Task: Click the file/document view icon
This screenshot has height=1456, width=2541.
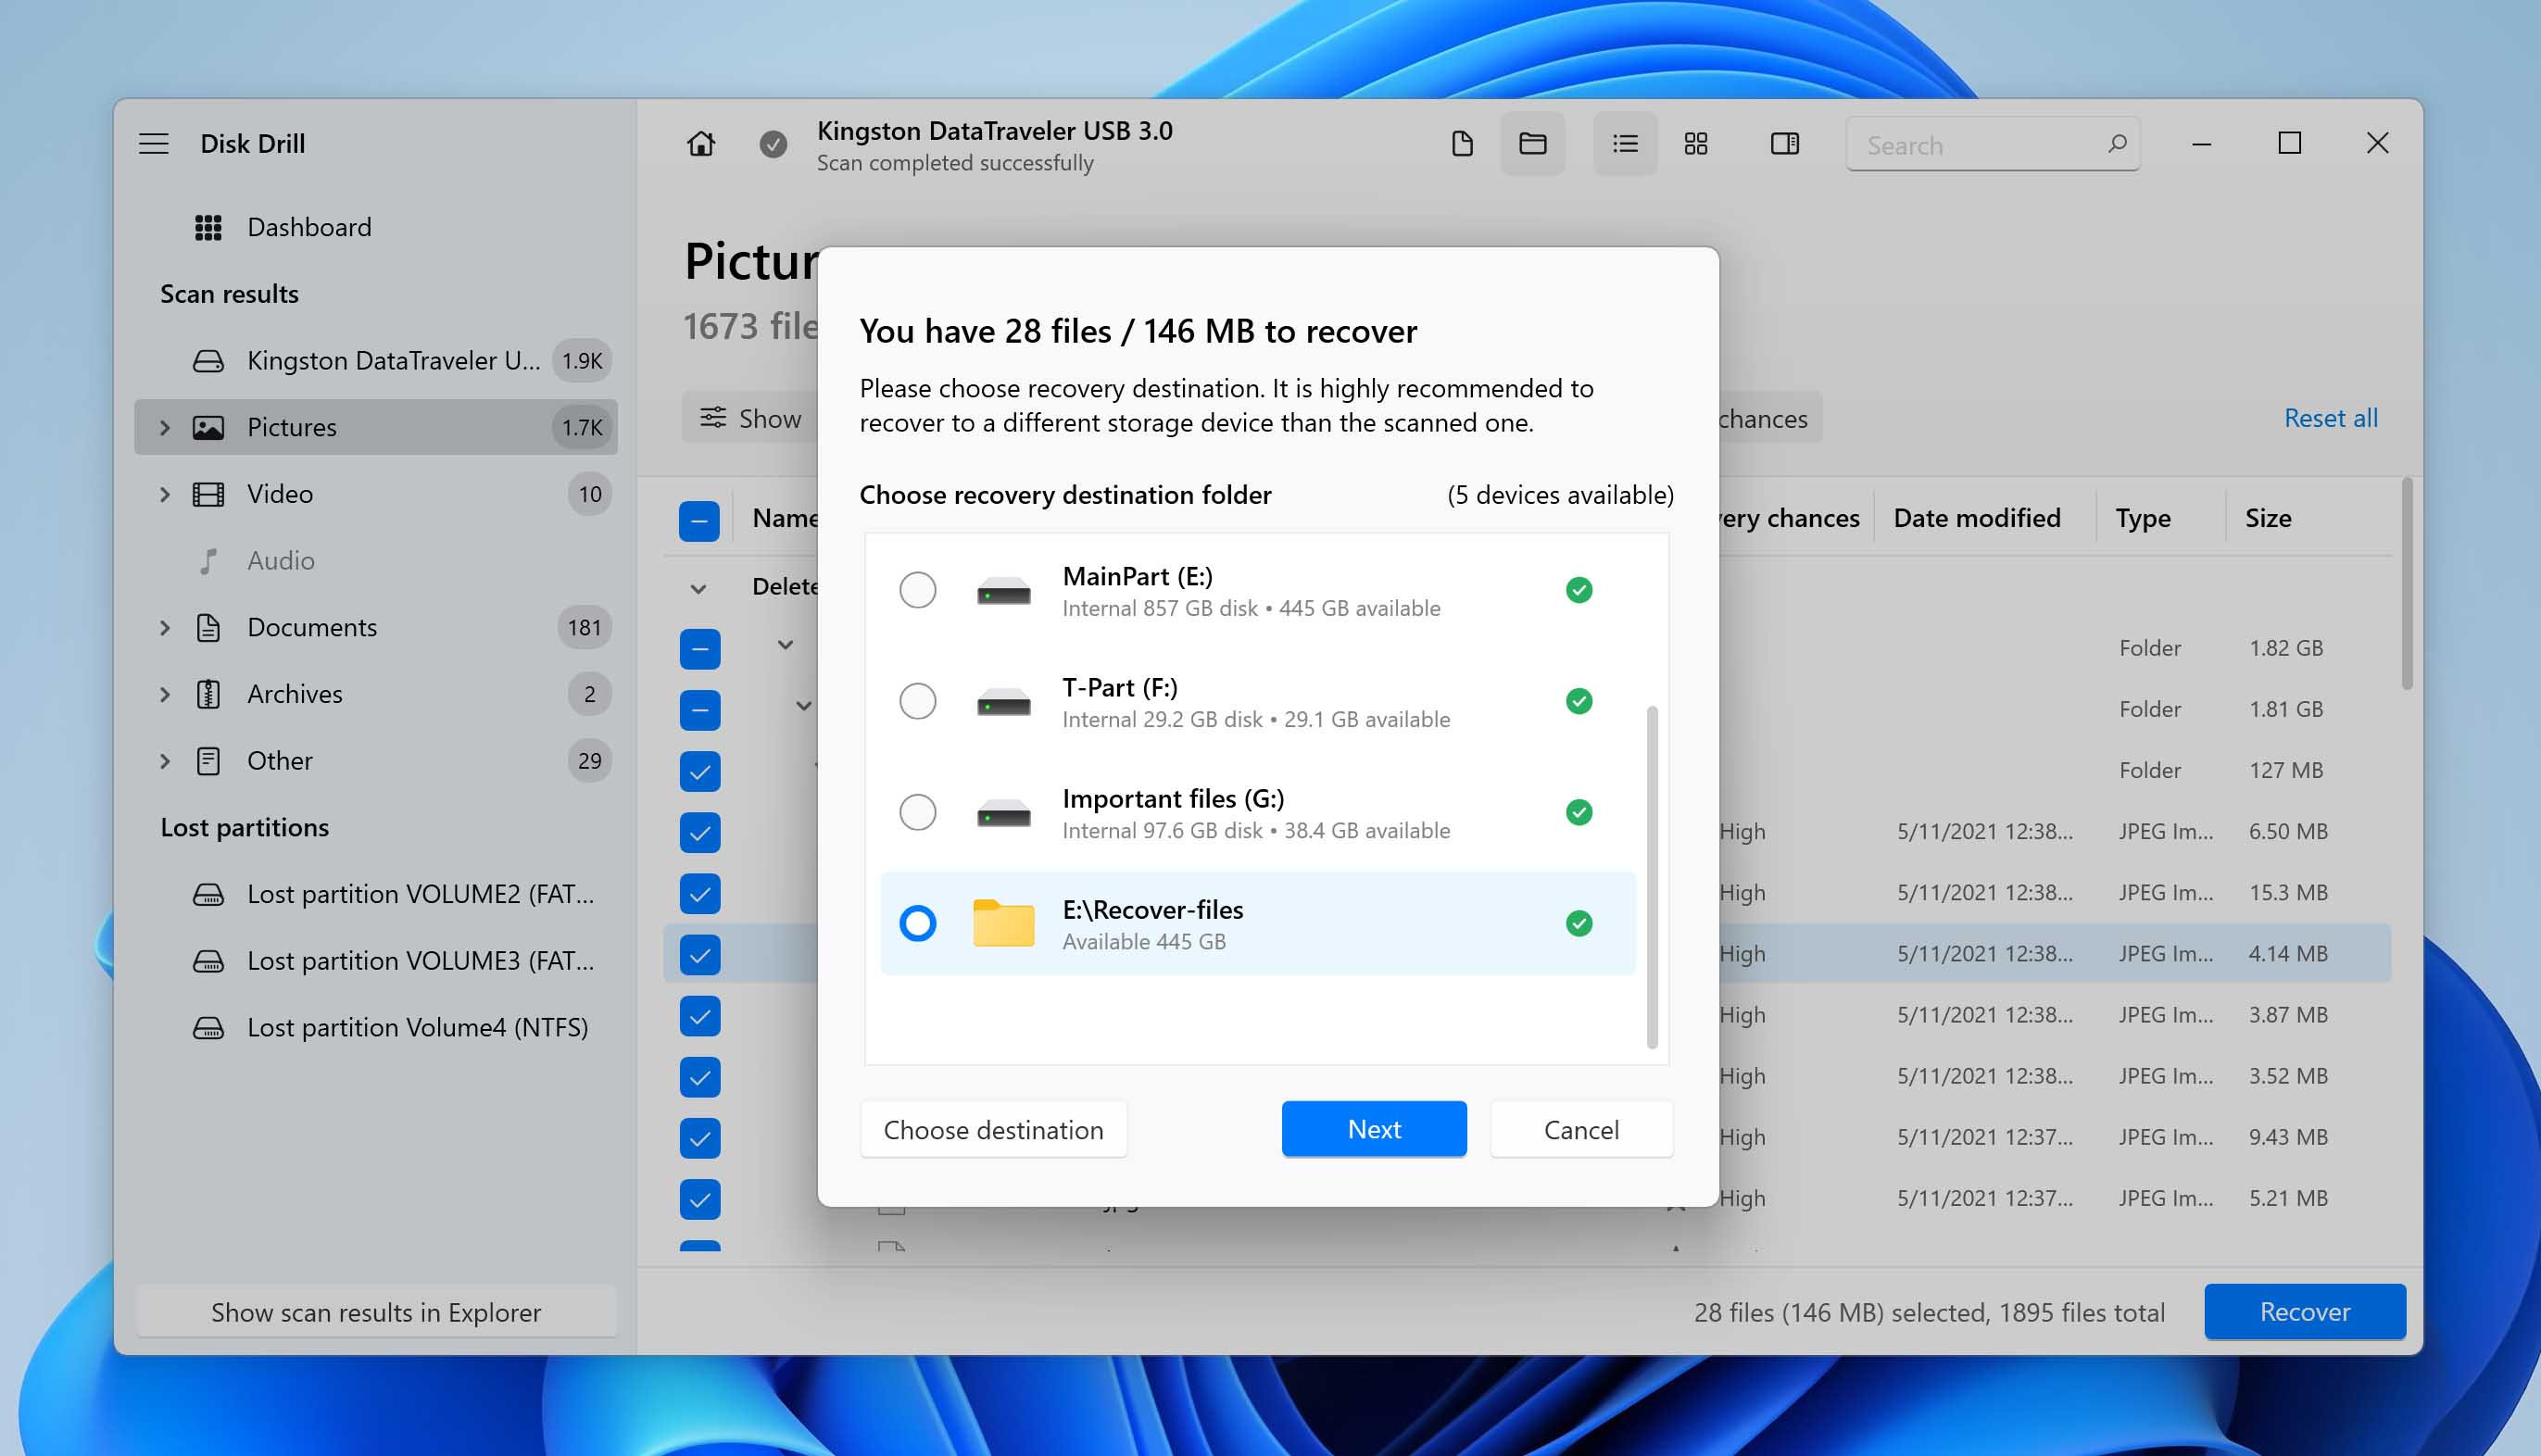Action: click(x=1463, y=144)
